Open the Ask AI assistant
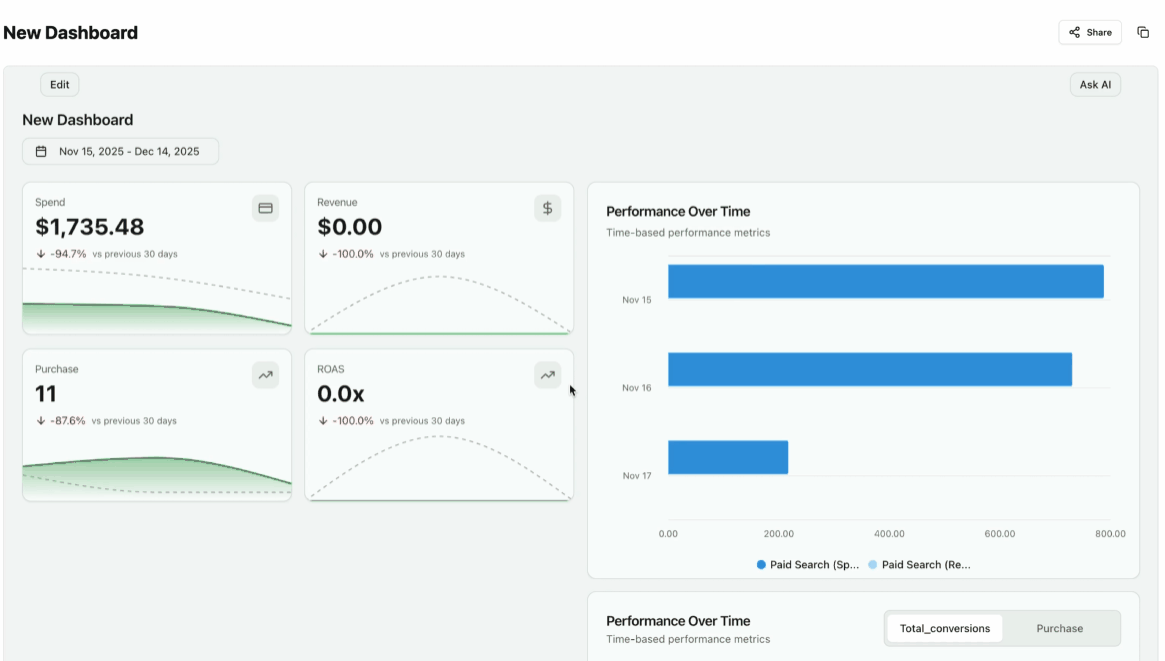 coord(1095,85)
